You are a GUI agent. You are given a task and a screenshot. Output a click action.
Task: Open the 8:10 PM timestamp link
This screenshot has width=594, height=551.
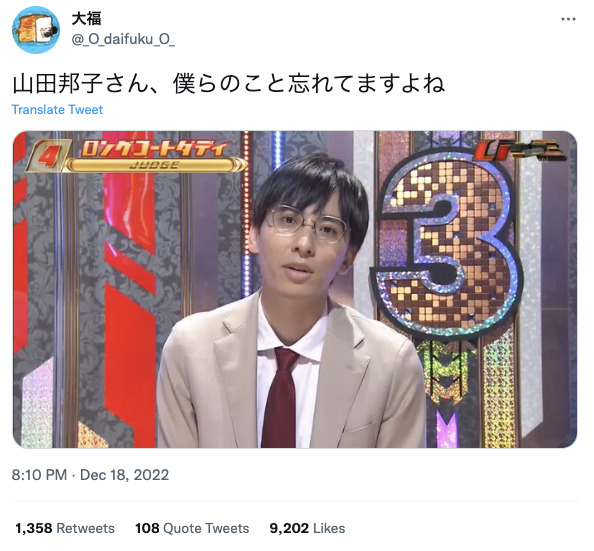(x=39, y=474)
